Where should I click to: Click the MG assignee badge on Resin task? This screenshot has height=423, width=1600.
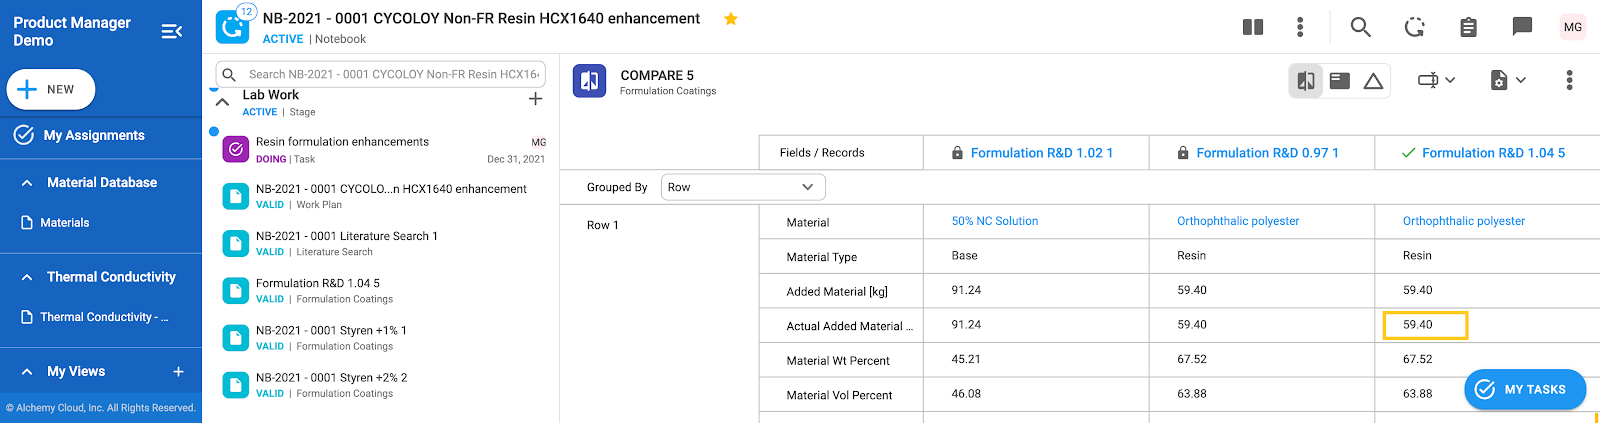pos(539,142)
